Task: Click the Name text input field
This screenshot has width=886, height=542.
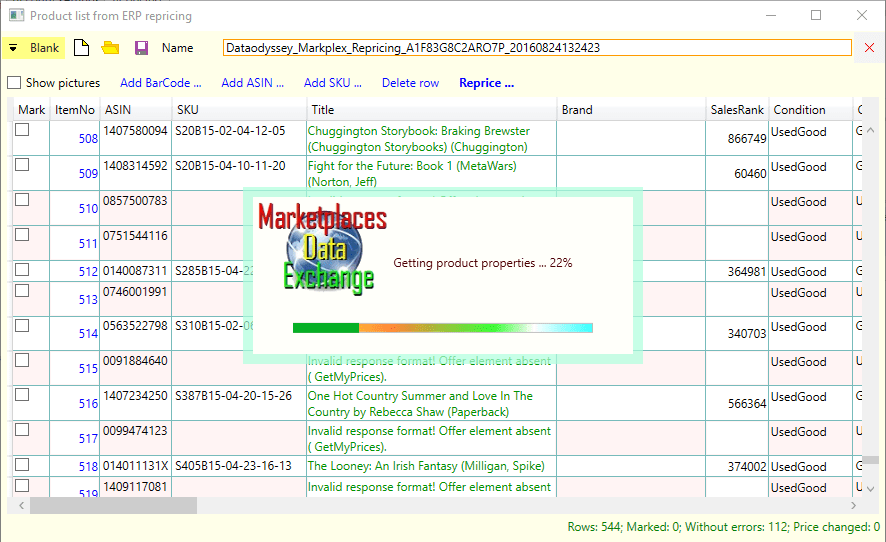Action: (537, 48)
